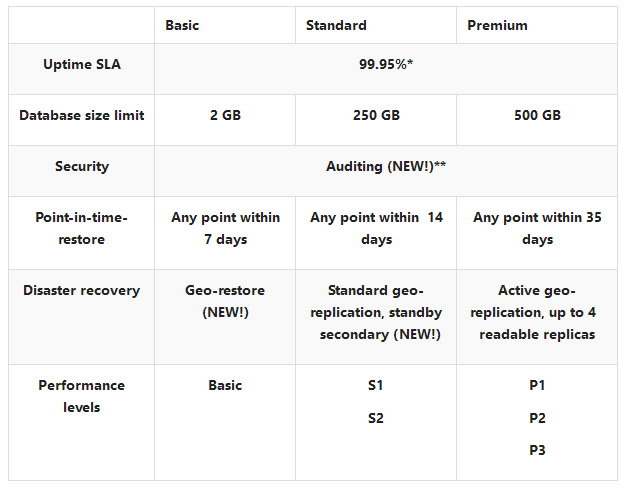Screen dimensions: 637x489
Task: Click the 500 GB size cell
Action: coord(537,115)
